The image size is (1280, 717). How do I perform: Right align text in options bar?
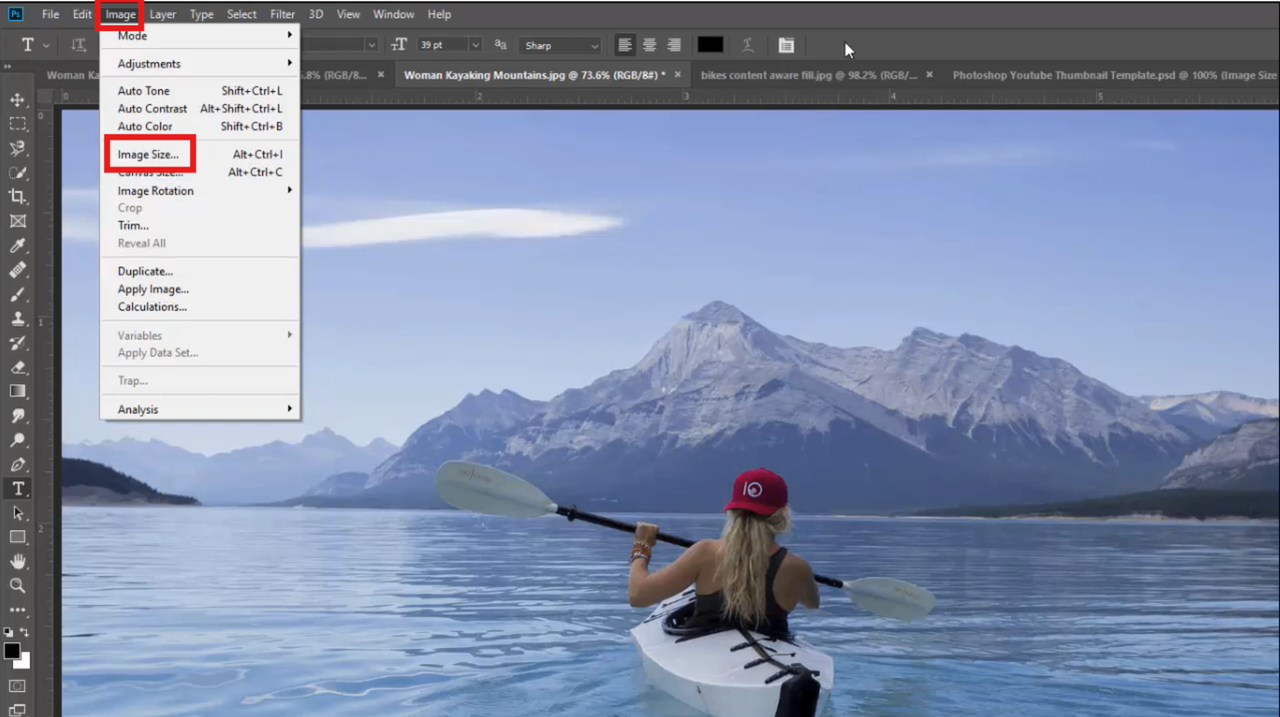click(x=674, y=45)
